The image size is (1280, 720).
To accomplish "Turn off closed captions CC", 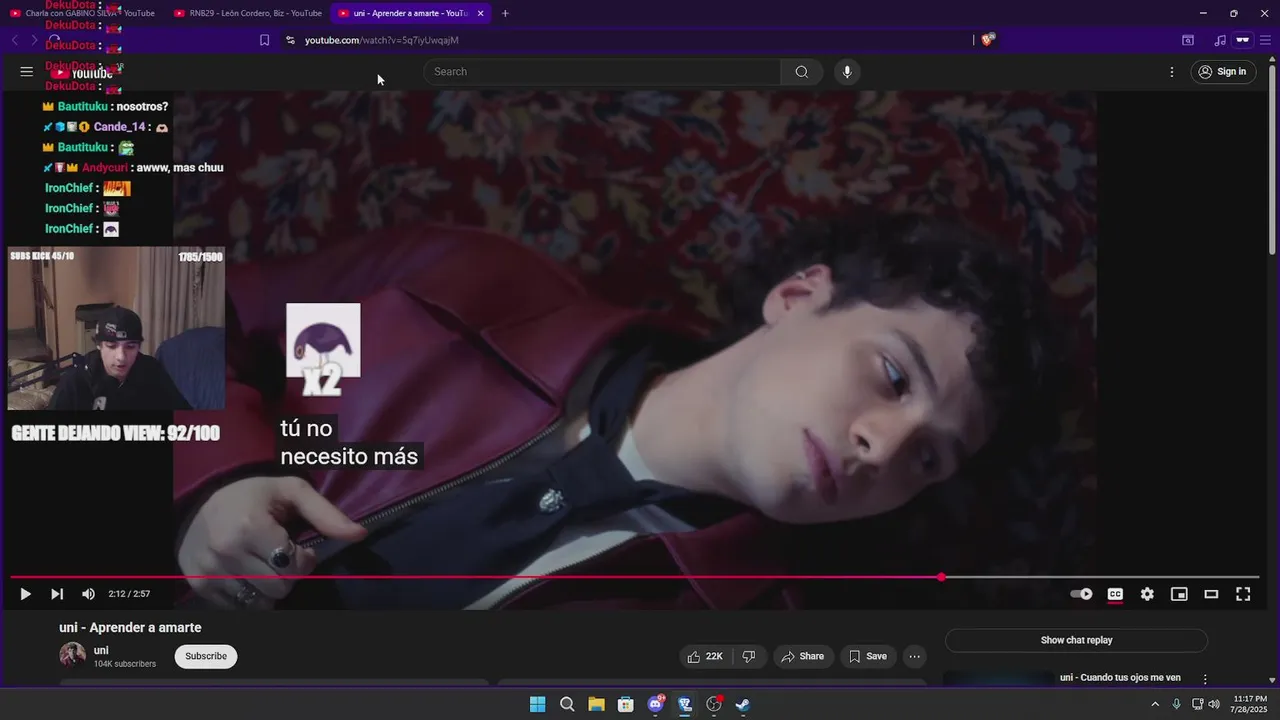I will [x=1115, y=594].
